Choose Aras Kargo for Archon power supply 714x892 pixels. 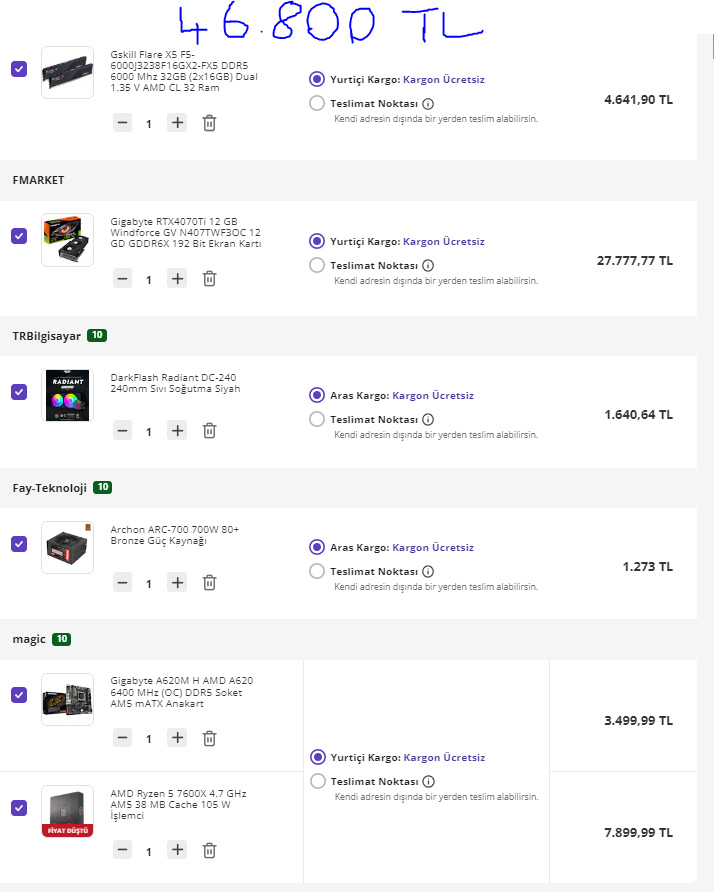(317, 547)
